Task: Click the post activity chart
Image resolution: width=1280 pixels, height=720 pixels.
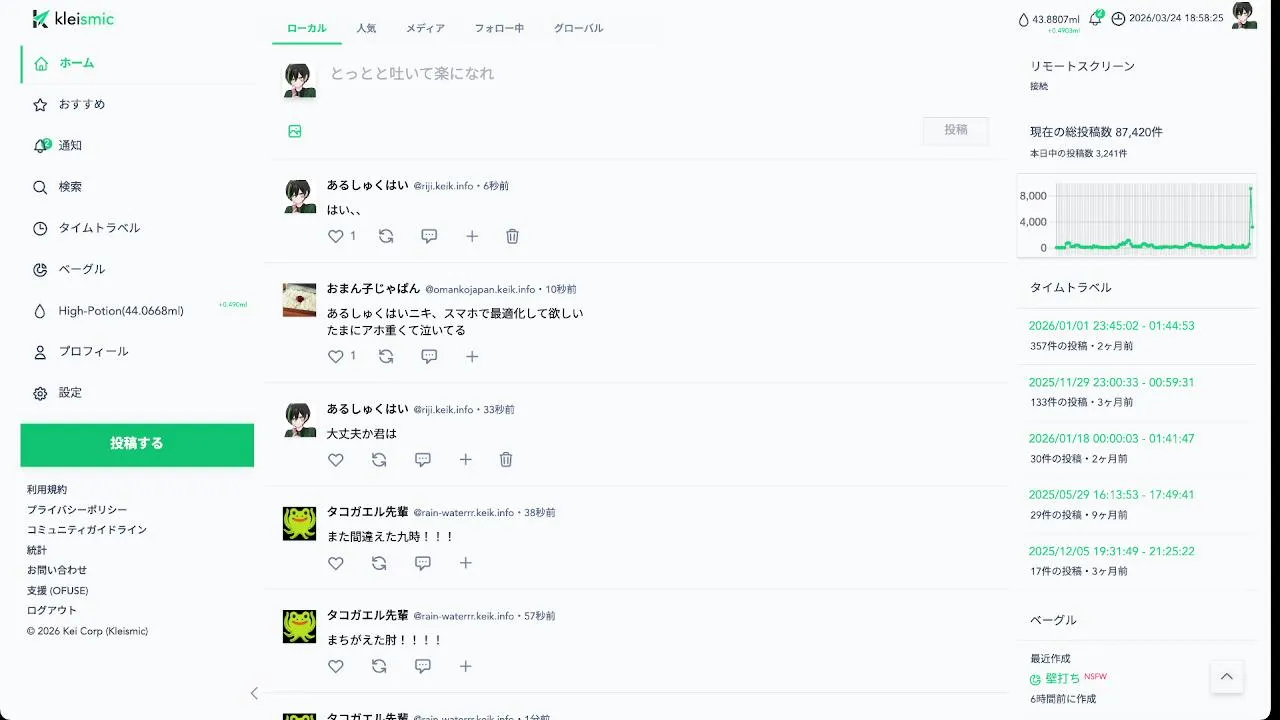Action: (x=1137, y=219)
